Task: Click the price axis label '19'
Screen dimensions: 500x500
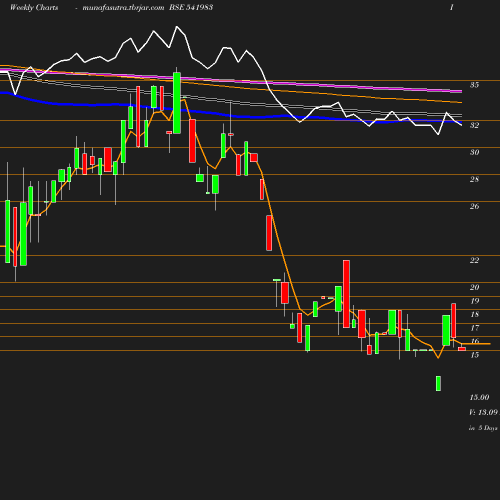Action: pos(474,301)
